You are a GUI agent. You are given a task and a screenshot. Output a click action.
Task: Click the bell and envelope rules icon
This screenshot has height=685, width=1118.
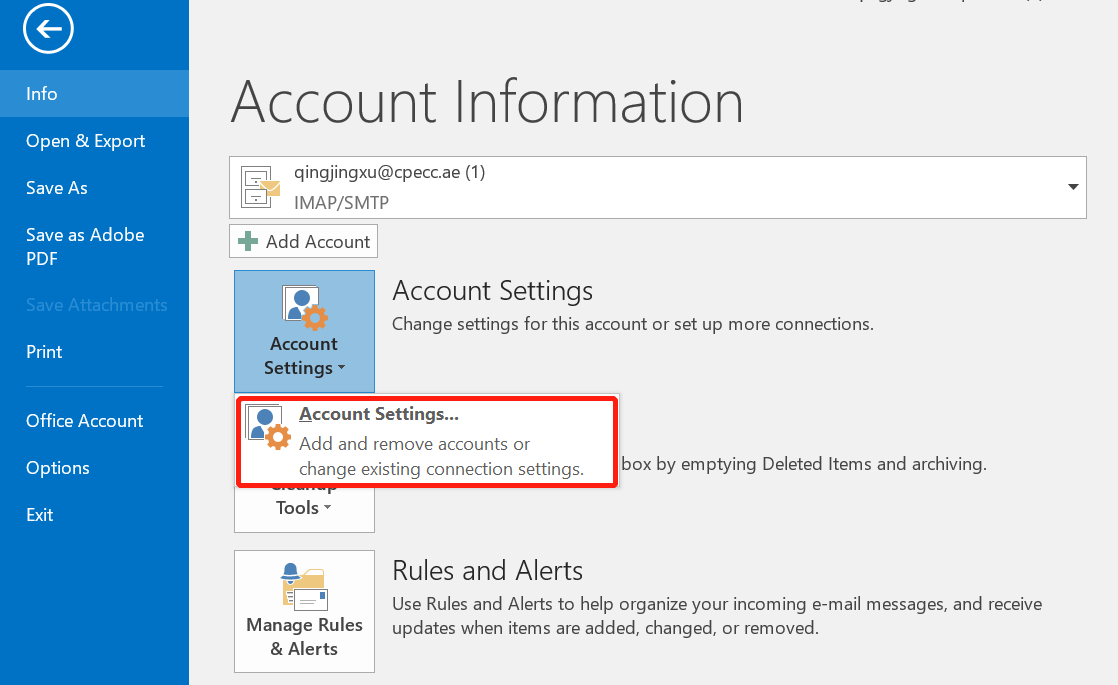(304, 587)
